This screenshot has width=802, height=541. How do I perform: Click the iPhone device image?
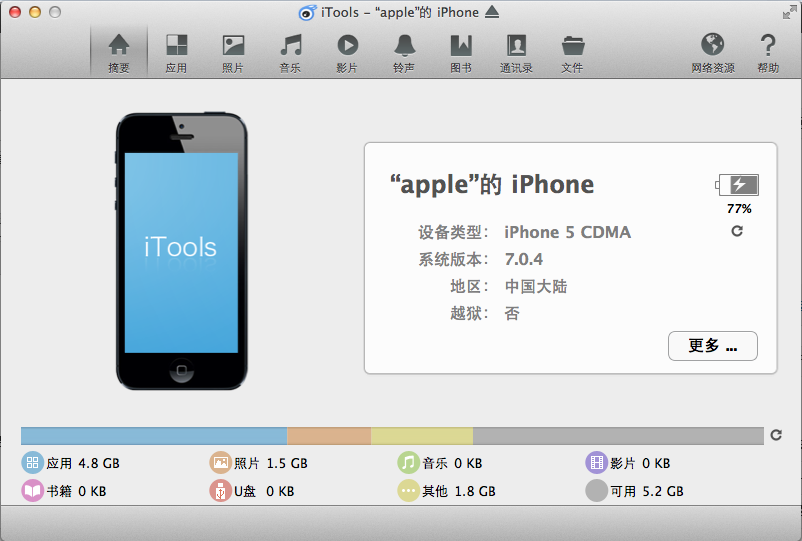[x=182, y=251]
